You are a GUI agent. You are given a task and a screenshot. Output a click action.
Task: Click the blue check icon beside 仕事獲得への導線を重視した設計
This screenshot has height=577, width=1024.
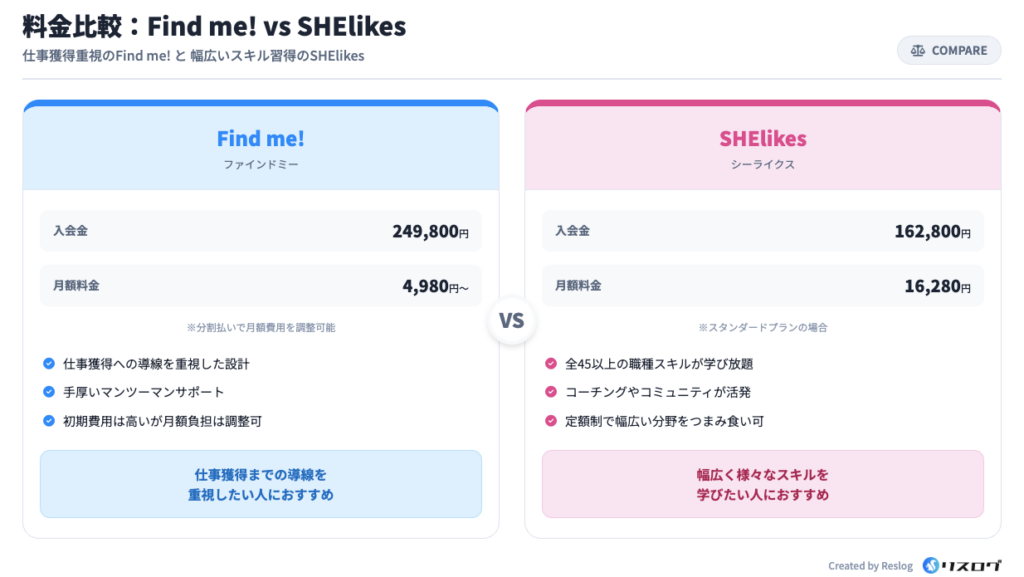coord(49,364)
